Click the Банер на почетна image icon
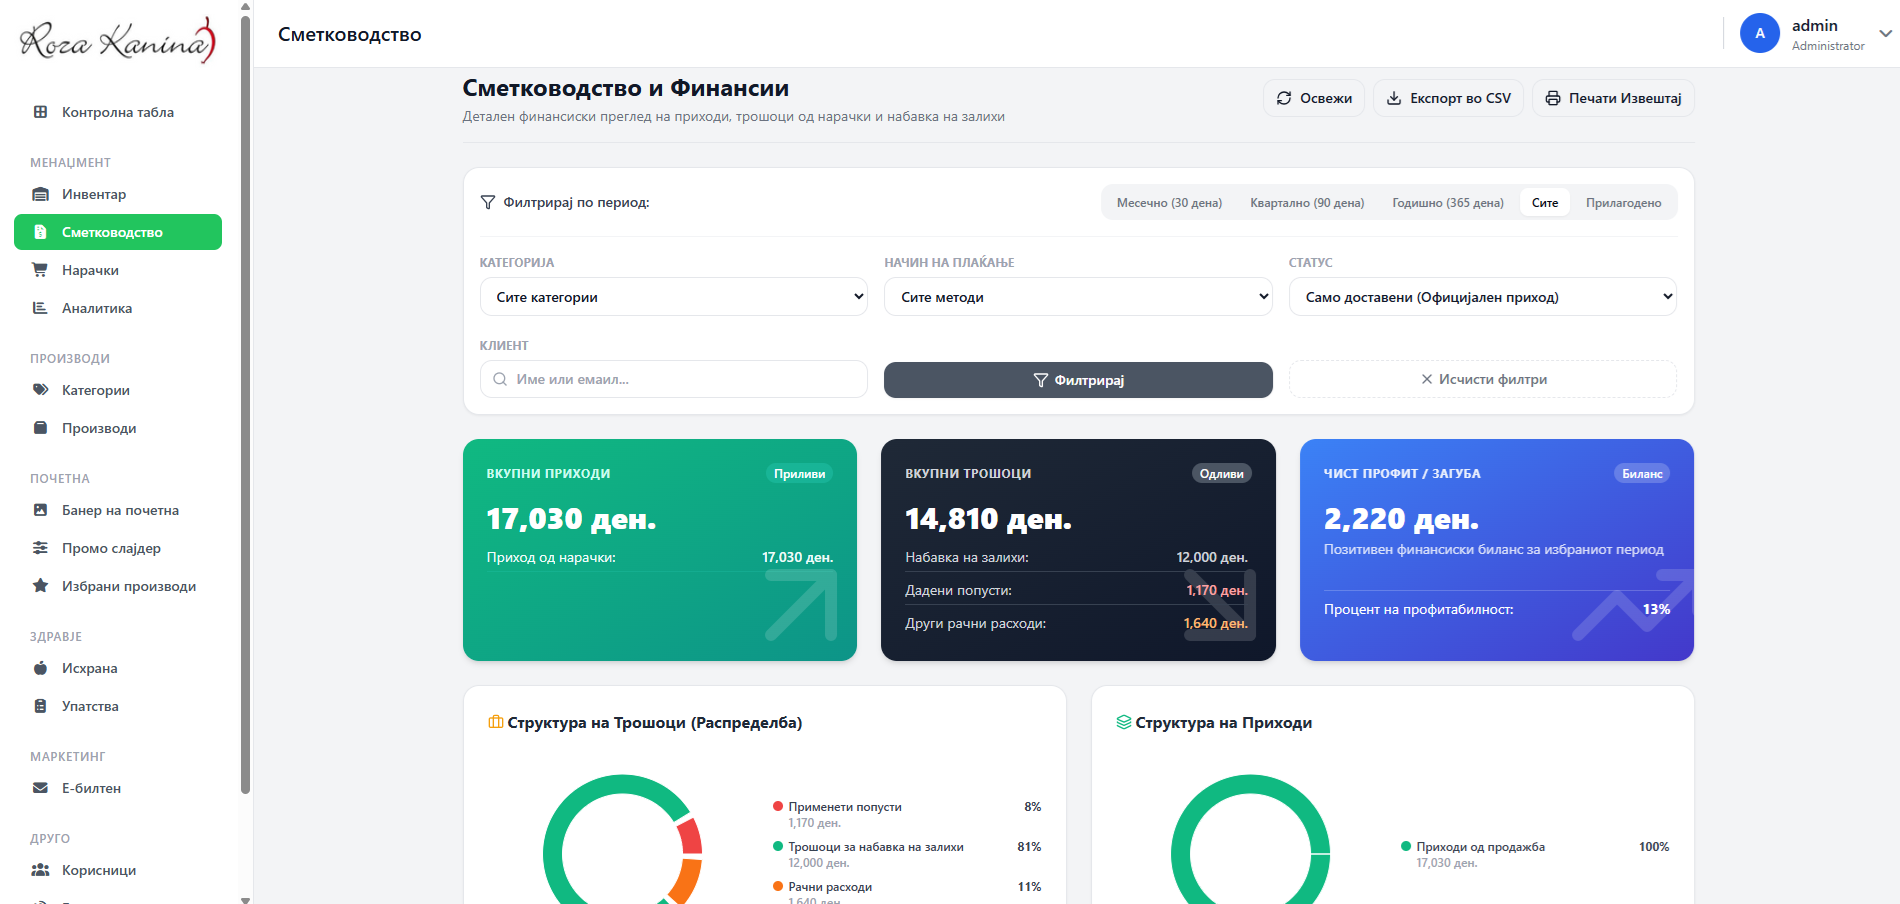 [40, 510]
